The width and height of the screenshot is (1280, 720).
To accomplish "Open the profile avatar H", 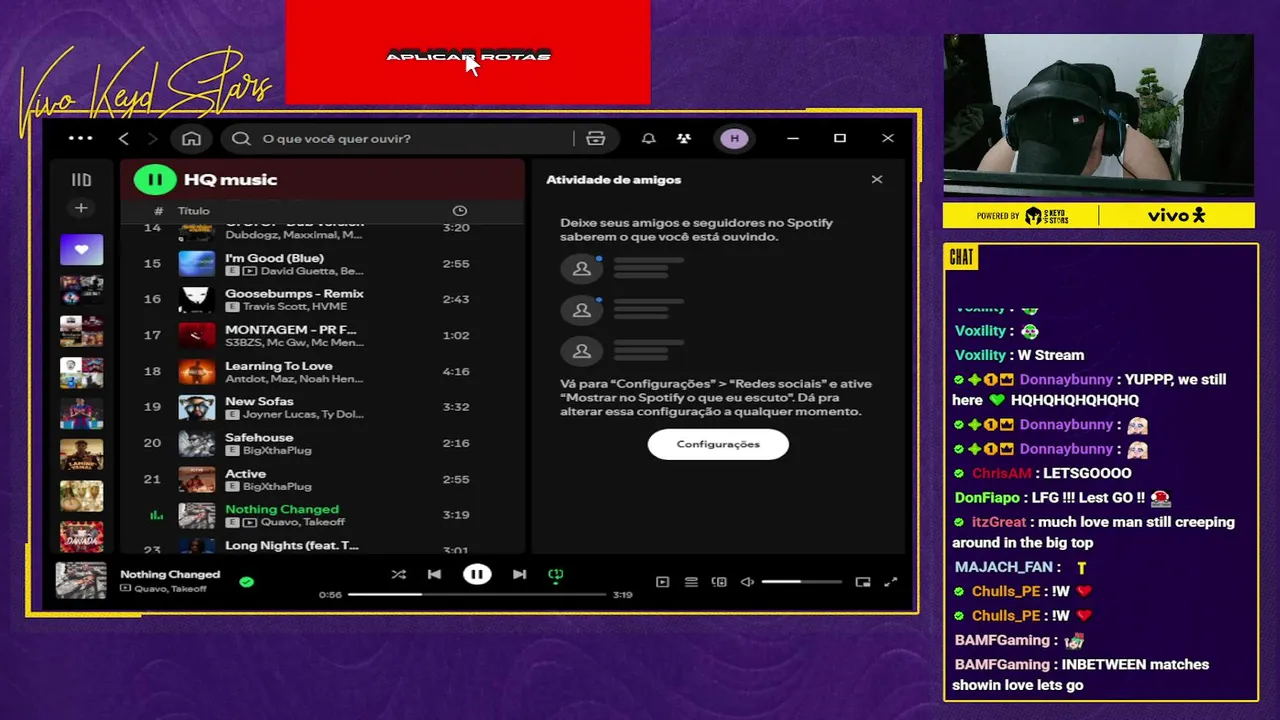I will point(734,138).
